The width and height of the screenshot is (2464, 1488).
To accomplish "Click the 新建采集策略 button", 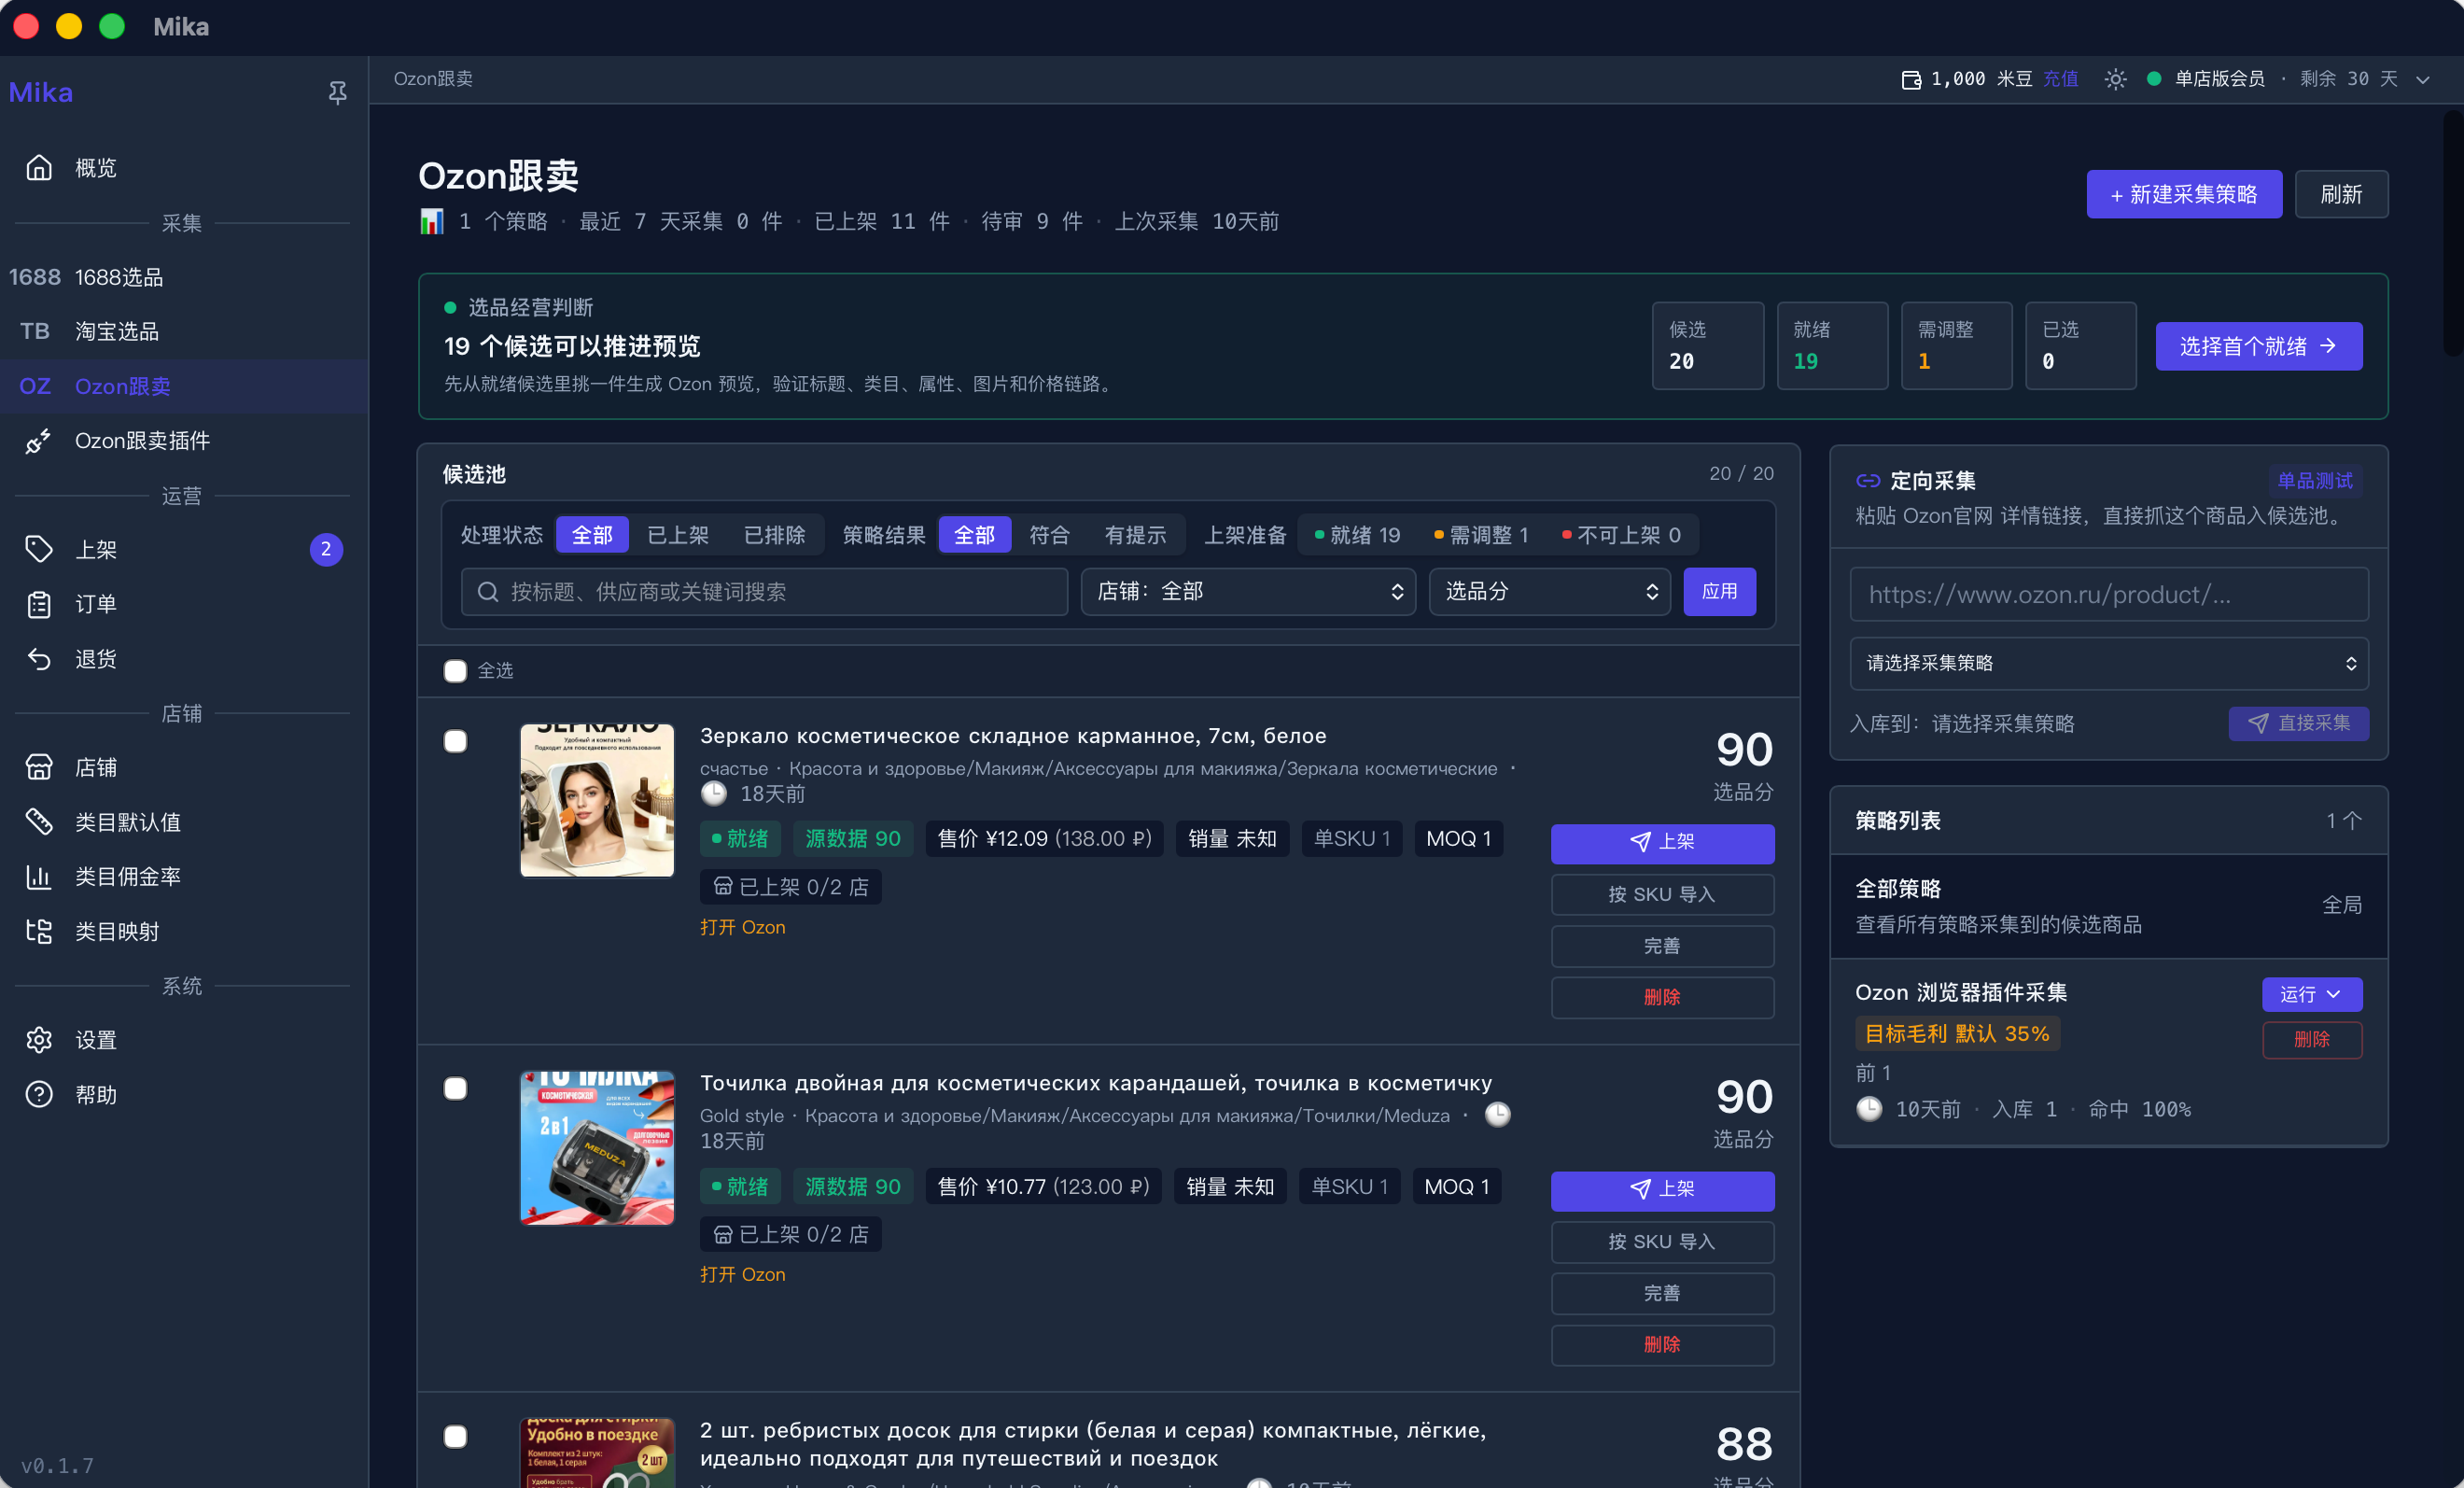I will (x=2184, y=194).
